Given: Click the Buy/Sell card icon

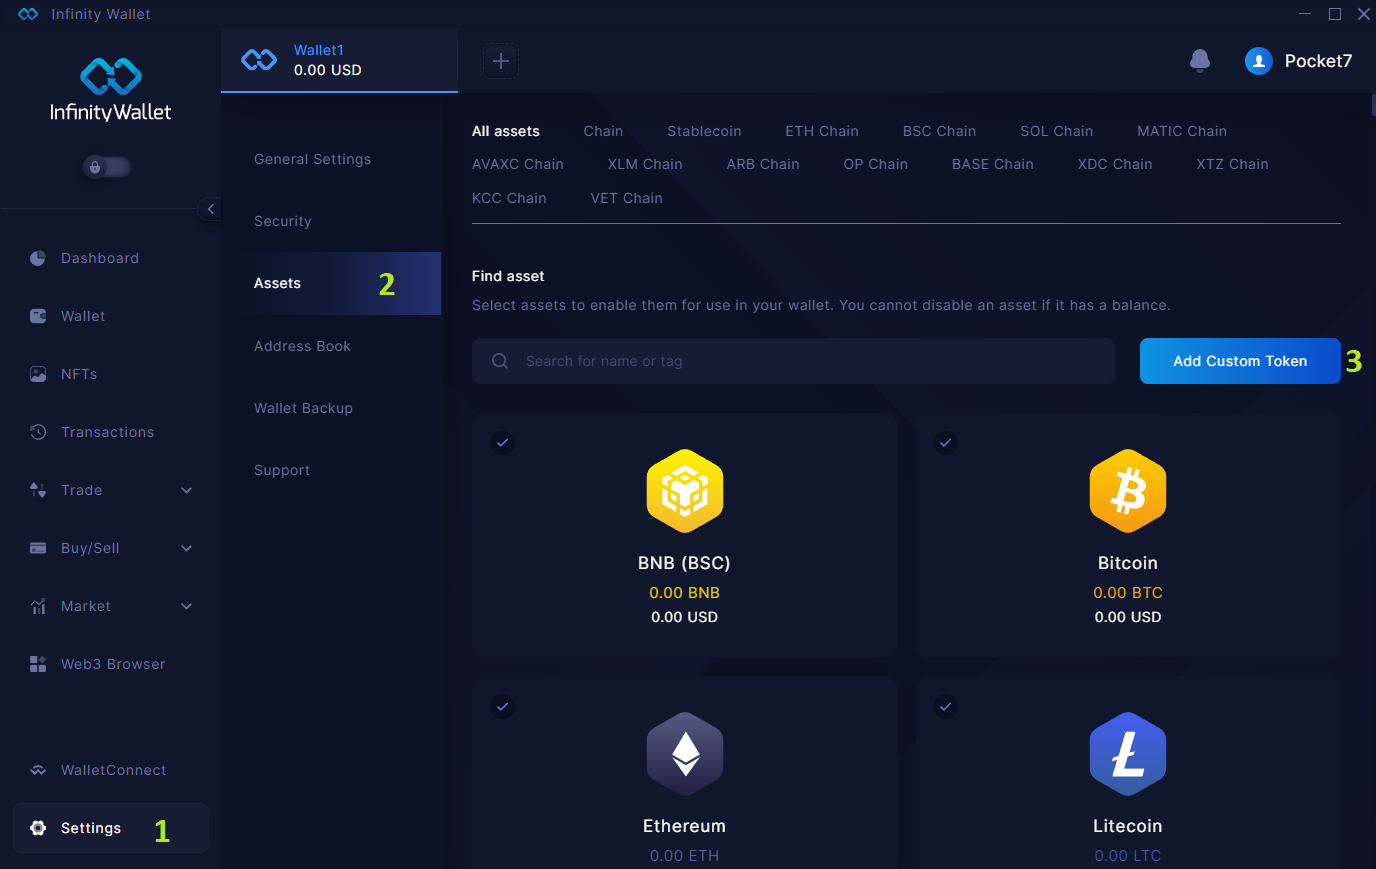Looking at the screenshot, I should point(38,548).
